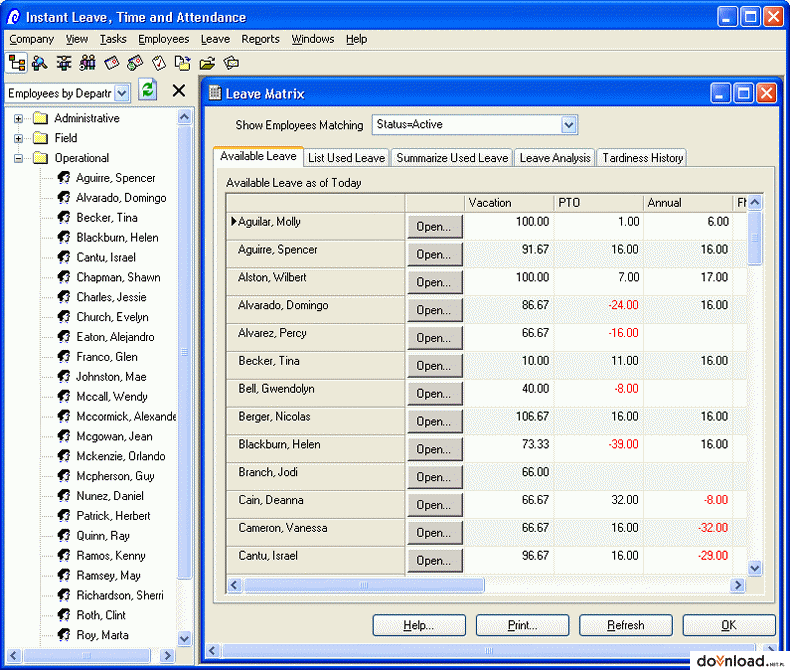Click the employee icon beside Quinn, Ray

point(63,535)
